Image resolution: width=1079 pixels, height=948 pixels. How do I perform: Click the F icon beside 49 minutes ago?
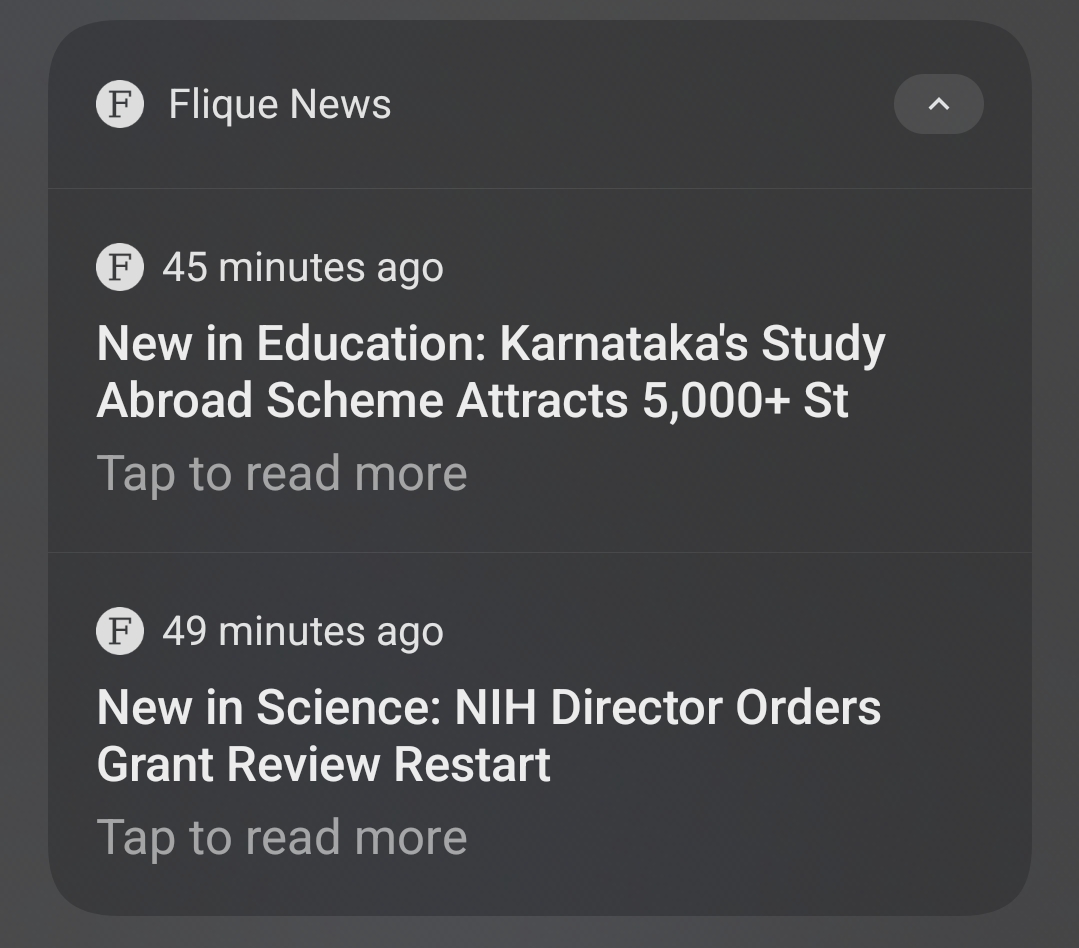[120, 631]
